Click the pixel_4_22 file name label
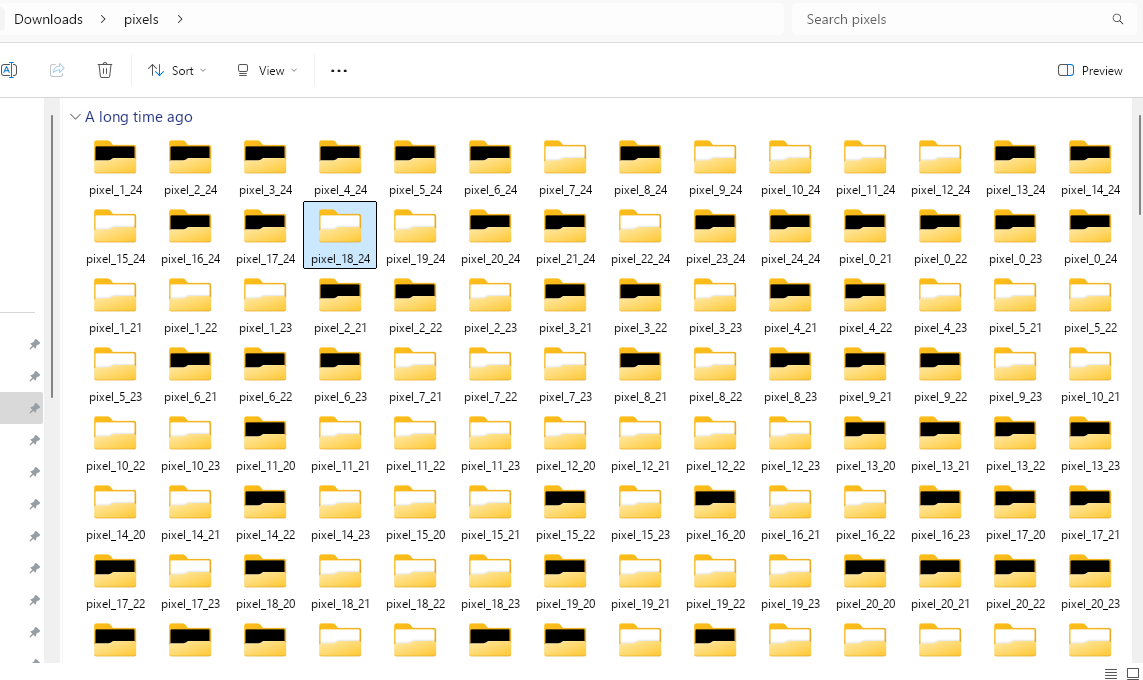The height and width of the screenshot is (680, 1143). click(865, 328)
